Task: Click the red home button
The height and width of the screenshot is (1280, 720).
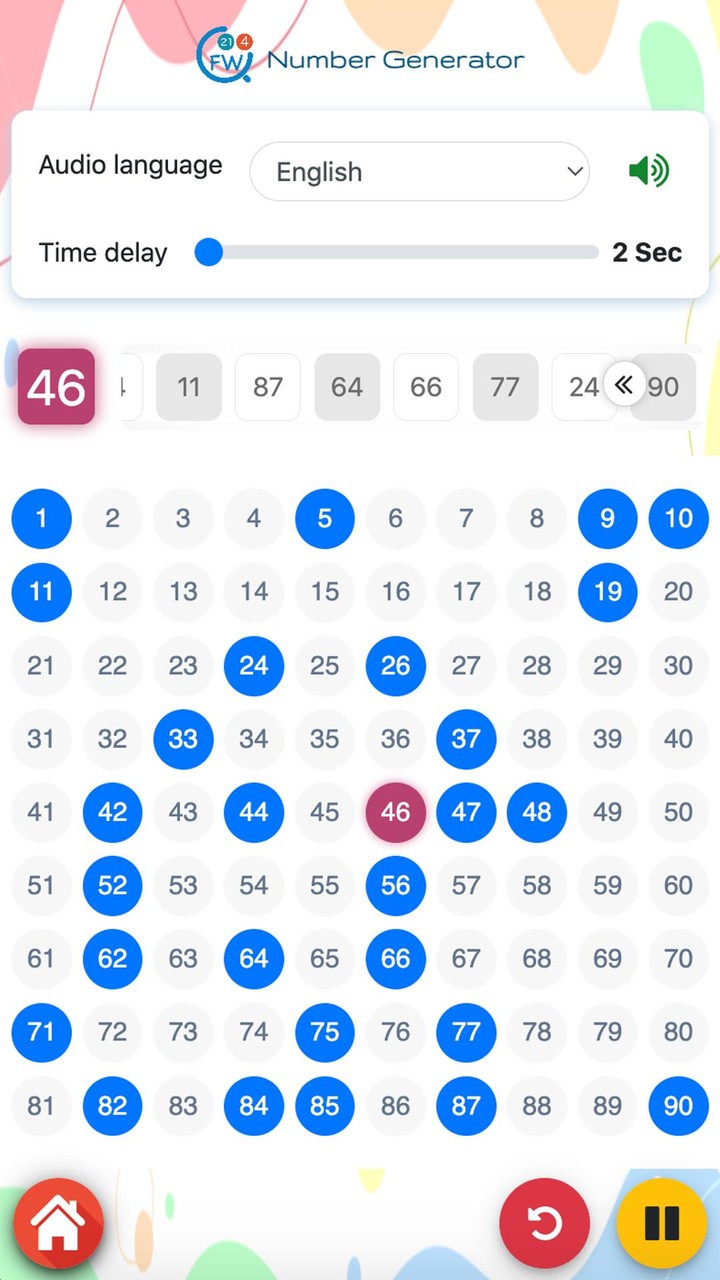Action: tap(58, 1223)
